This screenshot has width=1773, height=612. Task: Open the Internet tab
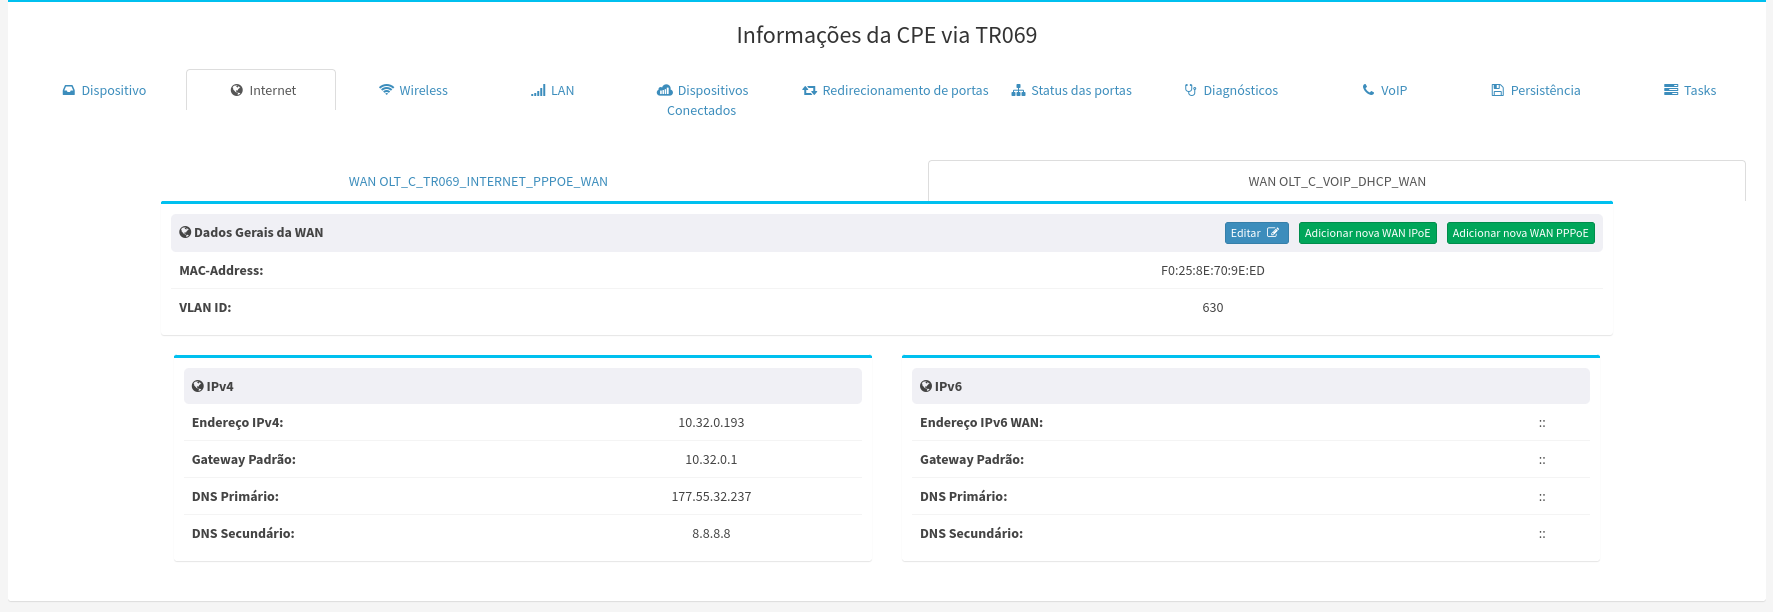[262, 90]
